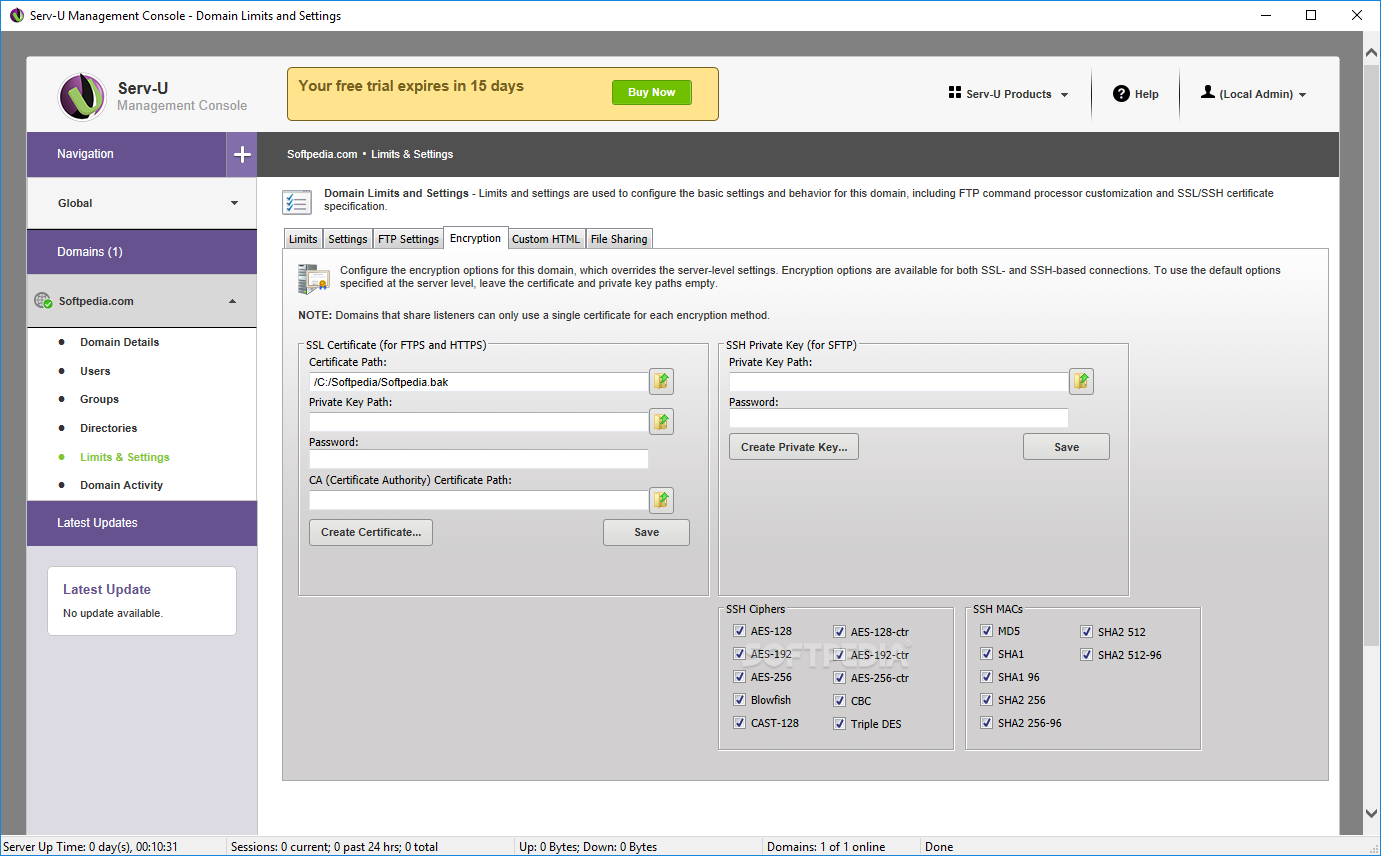The width and height of the screenshot is (1381, 856).
Task: Go to the Groups page
Action: [100, 399]
